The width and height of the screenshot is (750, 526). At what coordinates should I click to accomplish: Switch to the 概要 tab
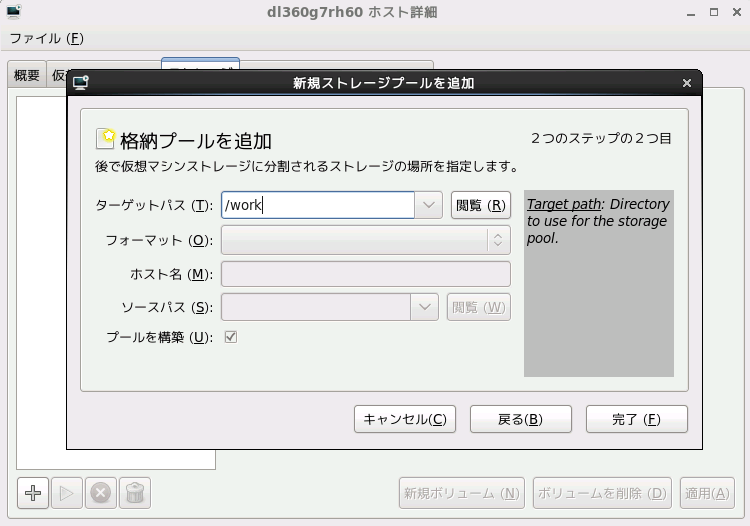(x=27, y=75)
